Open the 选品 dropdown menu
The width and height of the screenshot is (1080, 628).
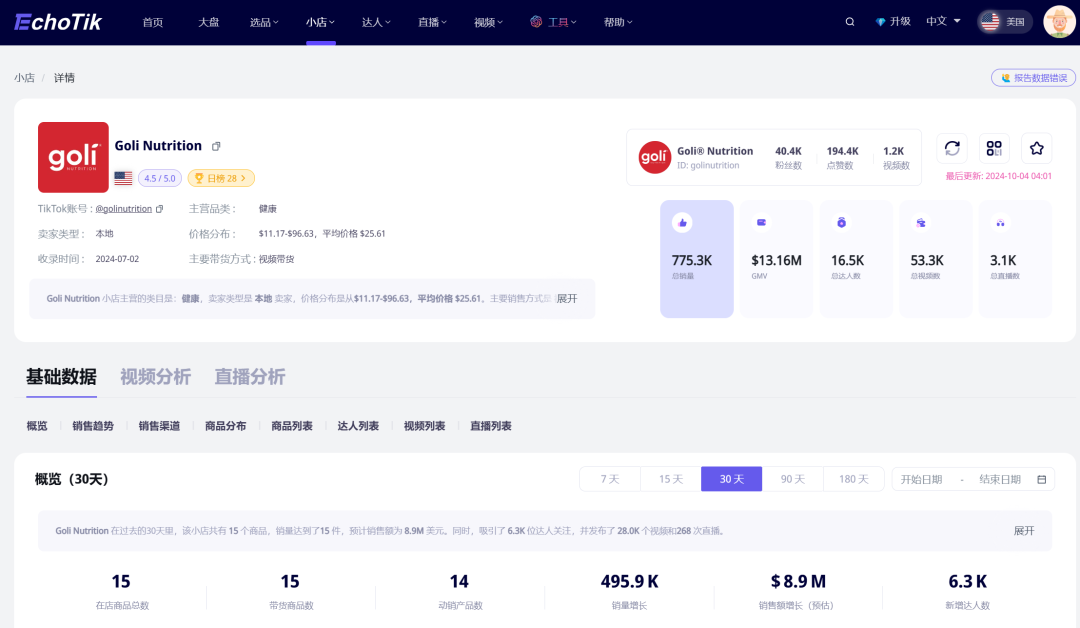(264, 22)
